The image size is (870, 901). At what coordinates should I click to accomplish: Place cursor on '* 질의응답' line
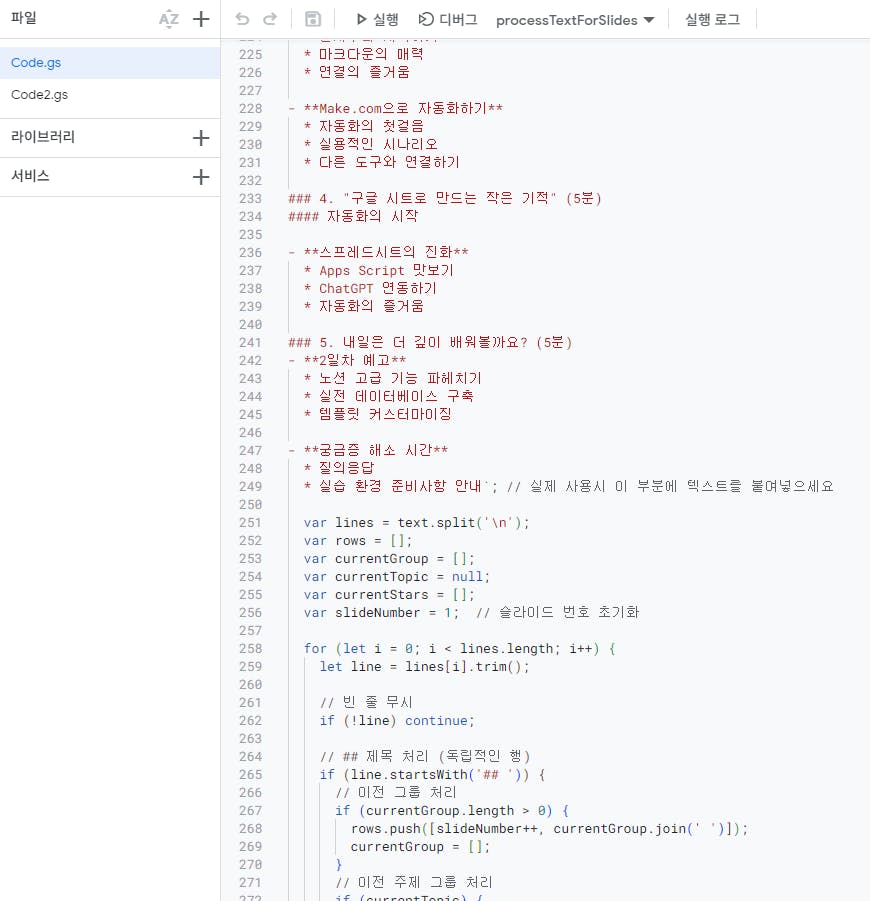coord(338,468)
